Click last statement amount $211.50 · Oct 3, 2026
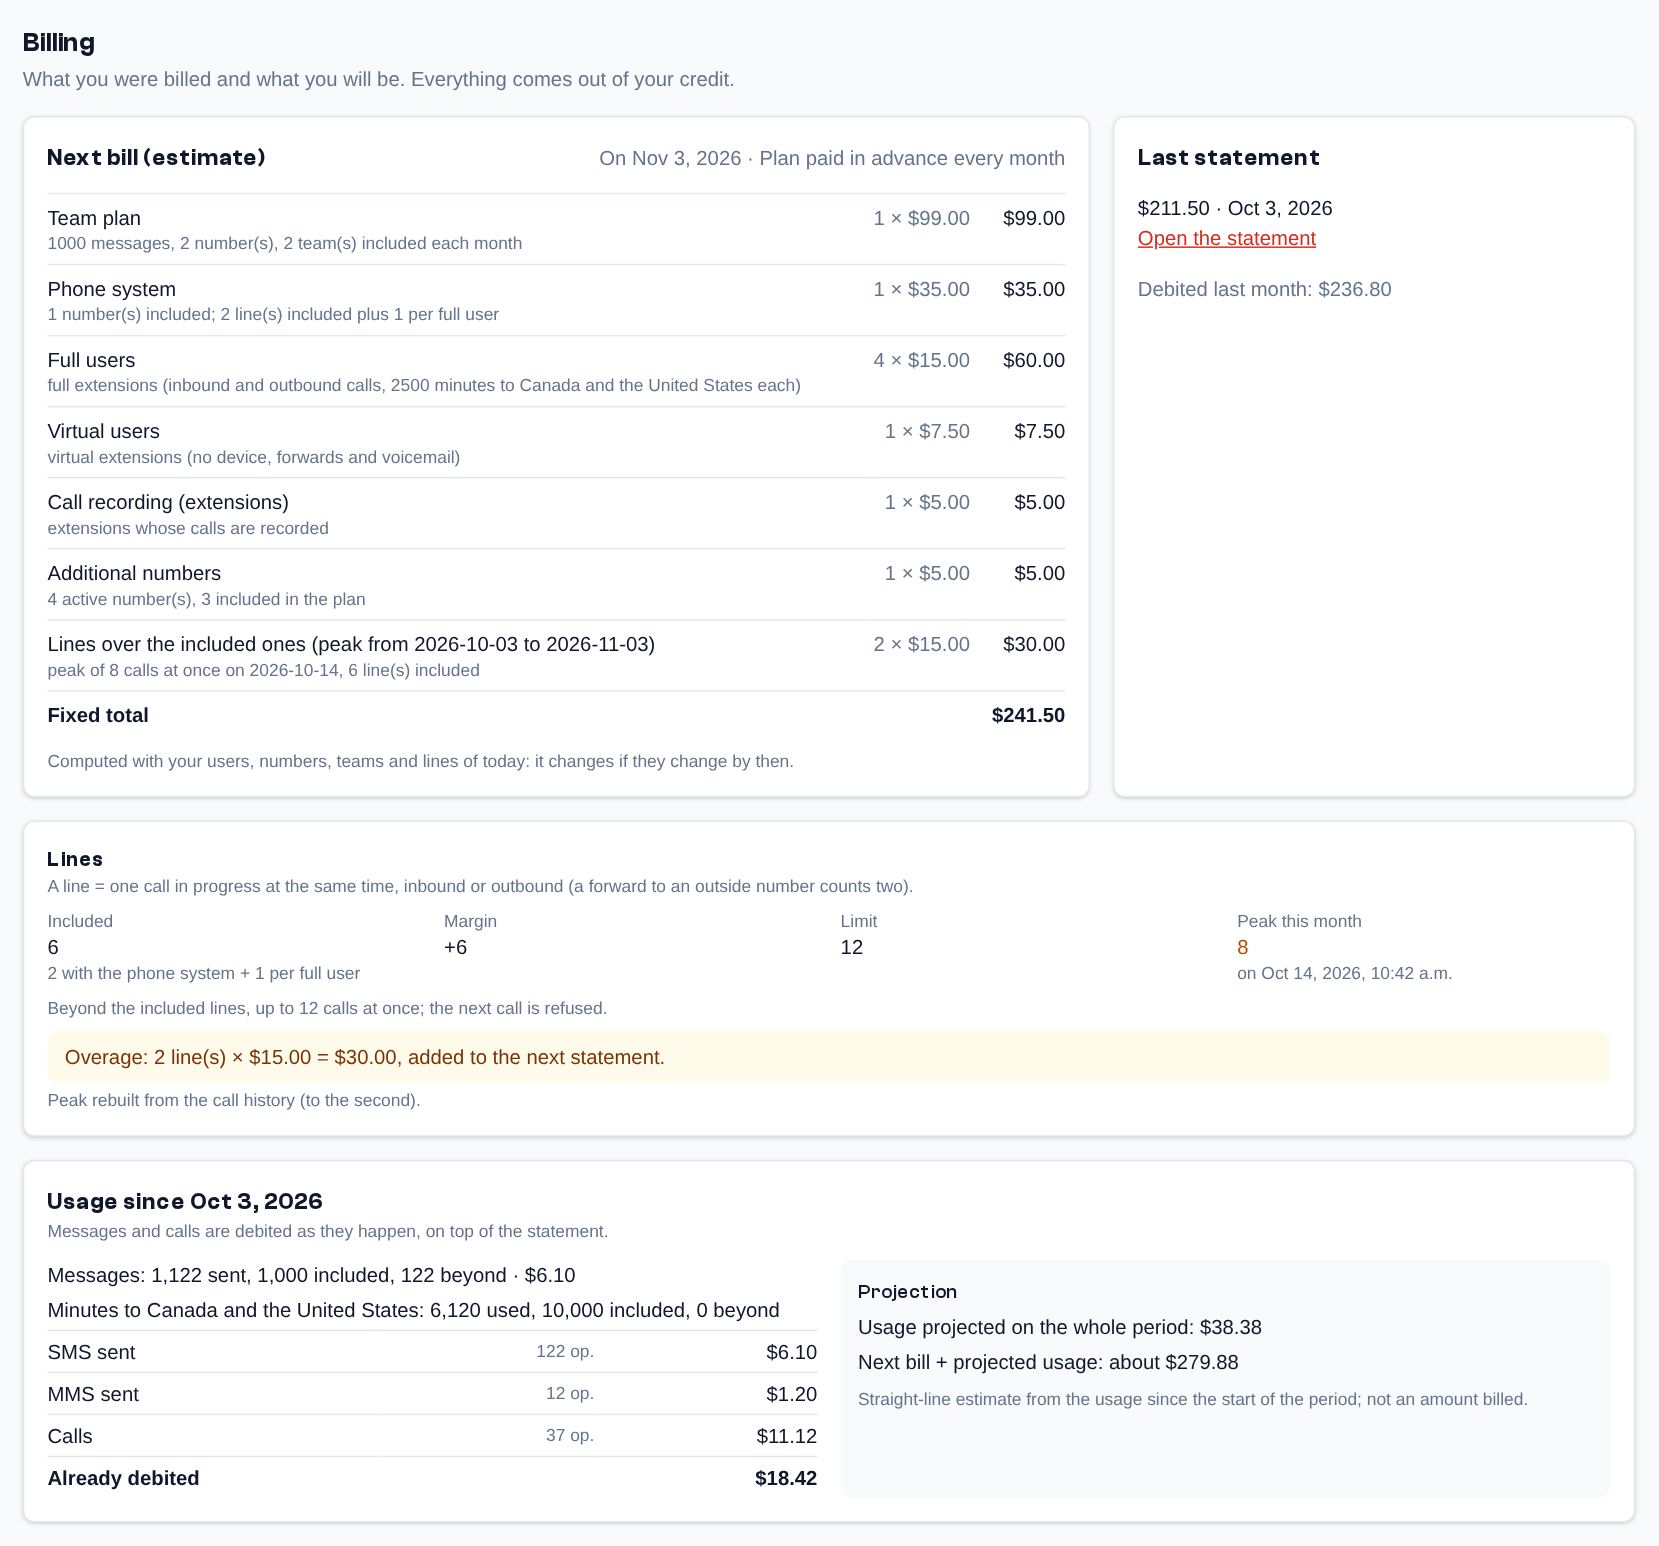 [1235, 208]
